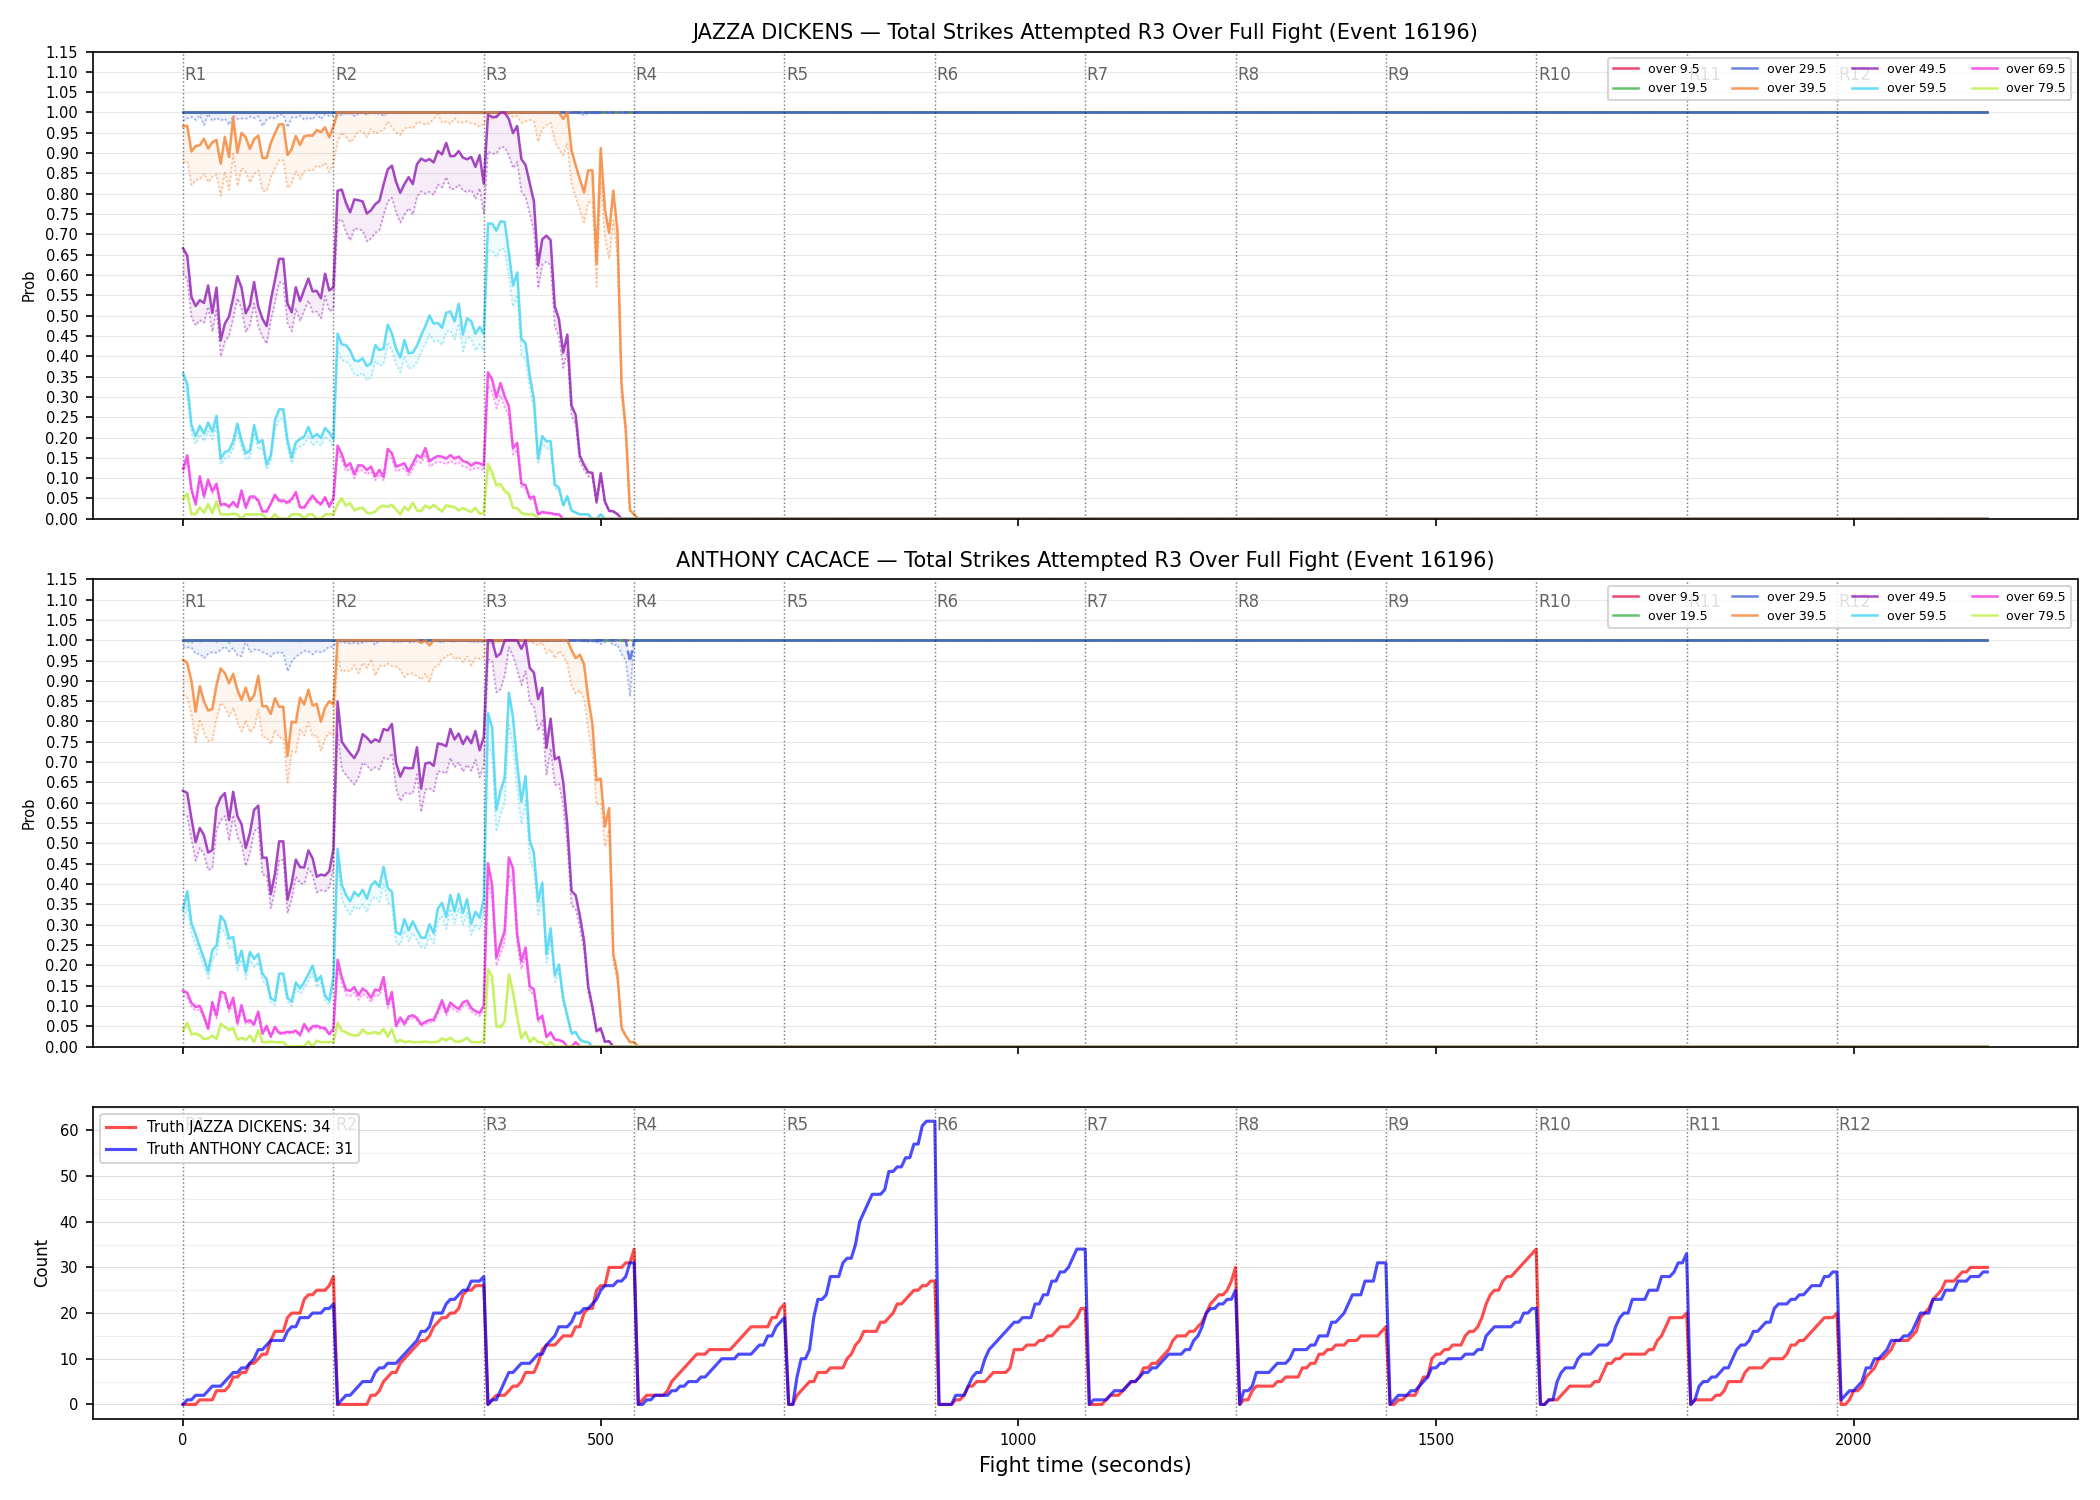Pick 'over 49.5' in Anthony Cacace legend
This screenshot has width=2100, height=1500.
(1916, 597)
